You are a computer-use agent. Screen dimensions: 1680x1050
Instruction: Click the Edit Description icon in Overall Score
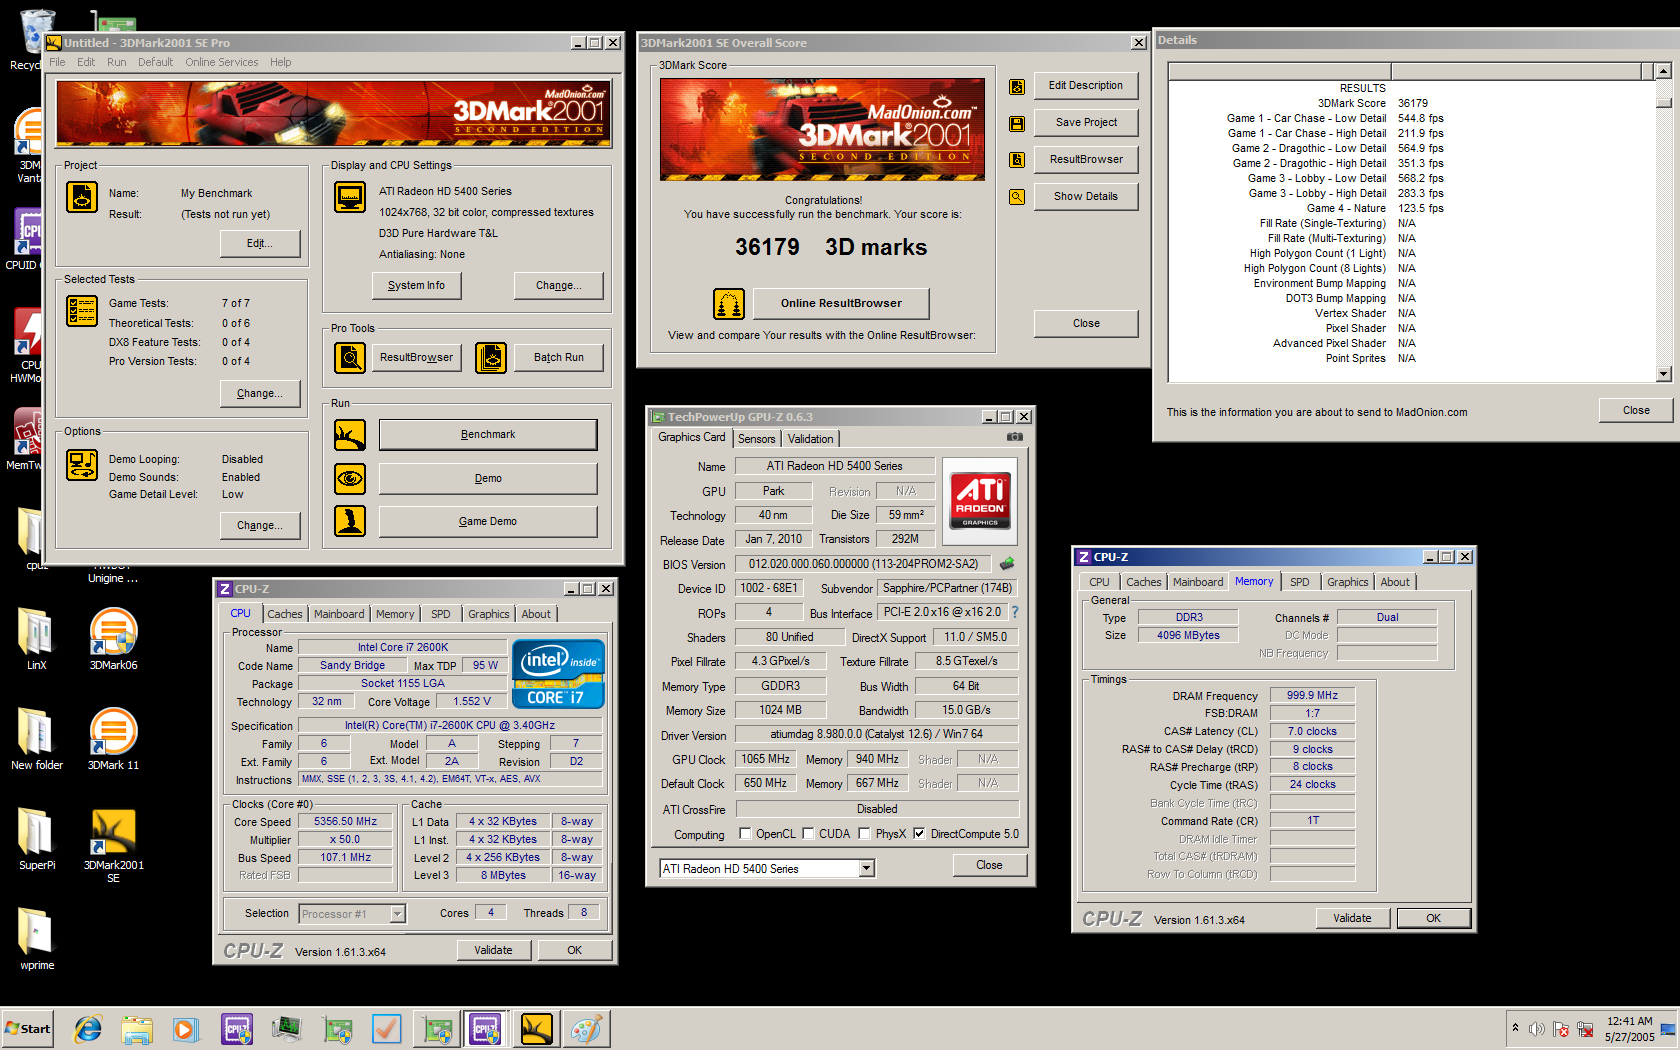1017,87
